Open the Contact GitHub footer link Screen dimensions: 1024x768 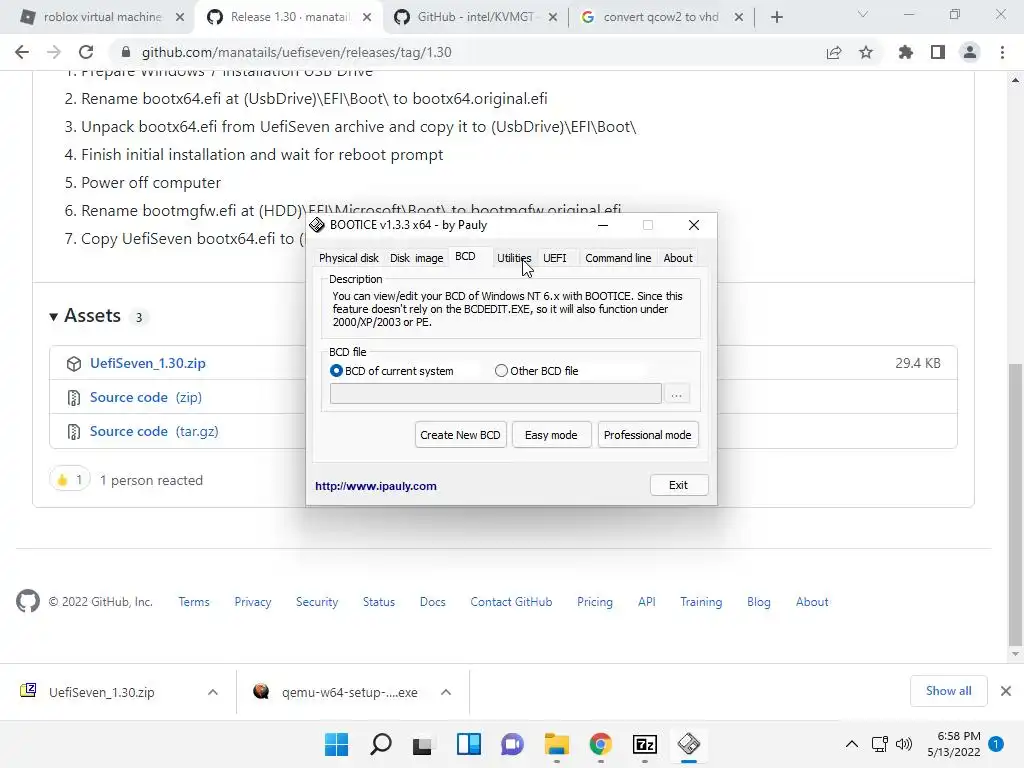[x=511, y=602]
